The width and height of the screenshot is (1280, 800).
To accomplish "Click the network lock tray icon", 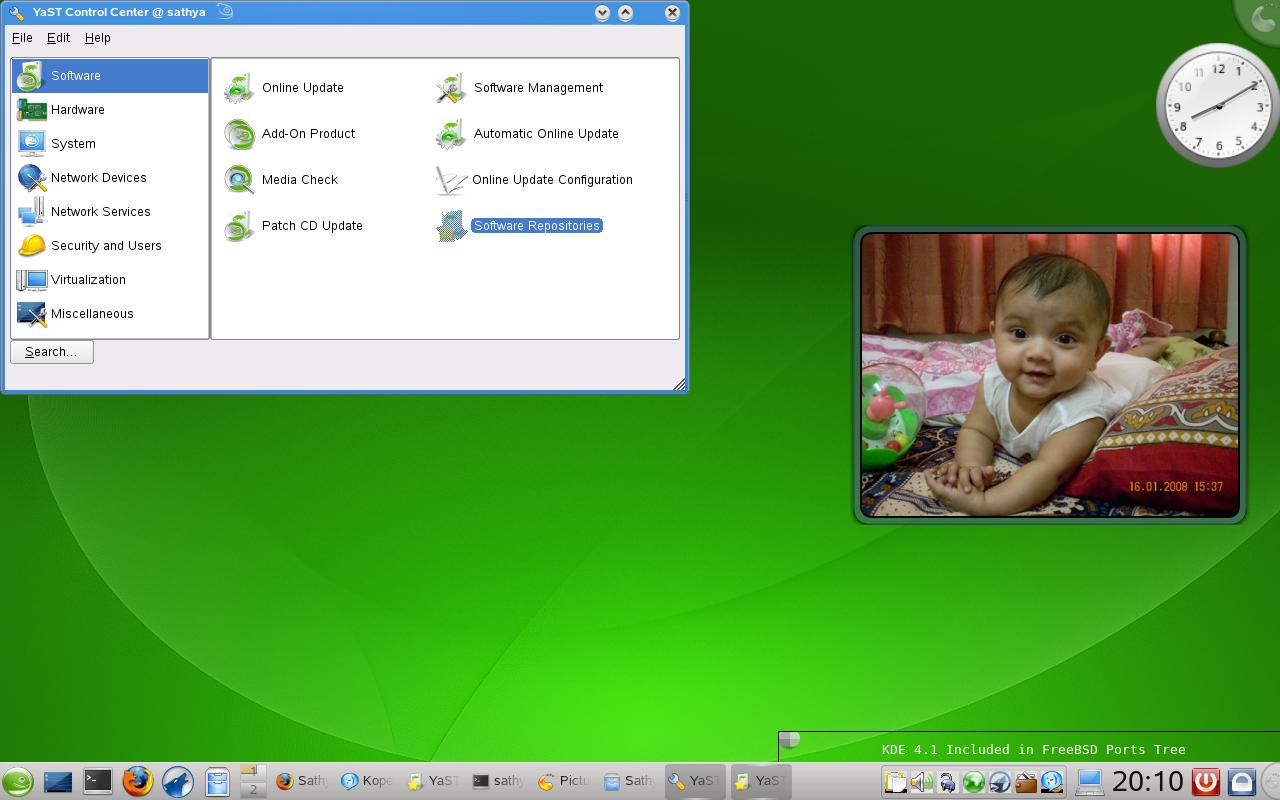I will point(947,782).
